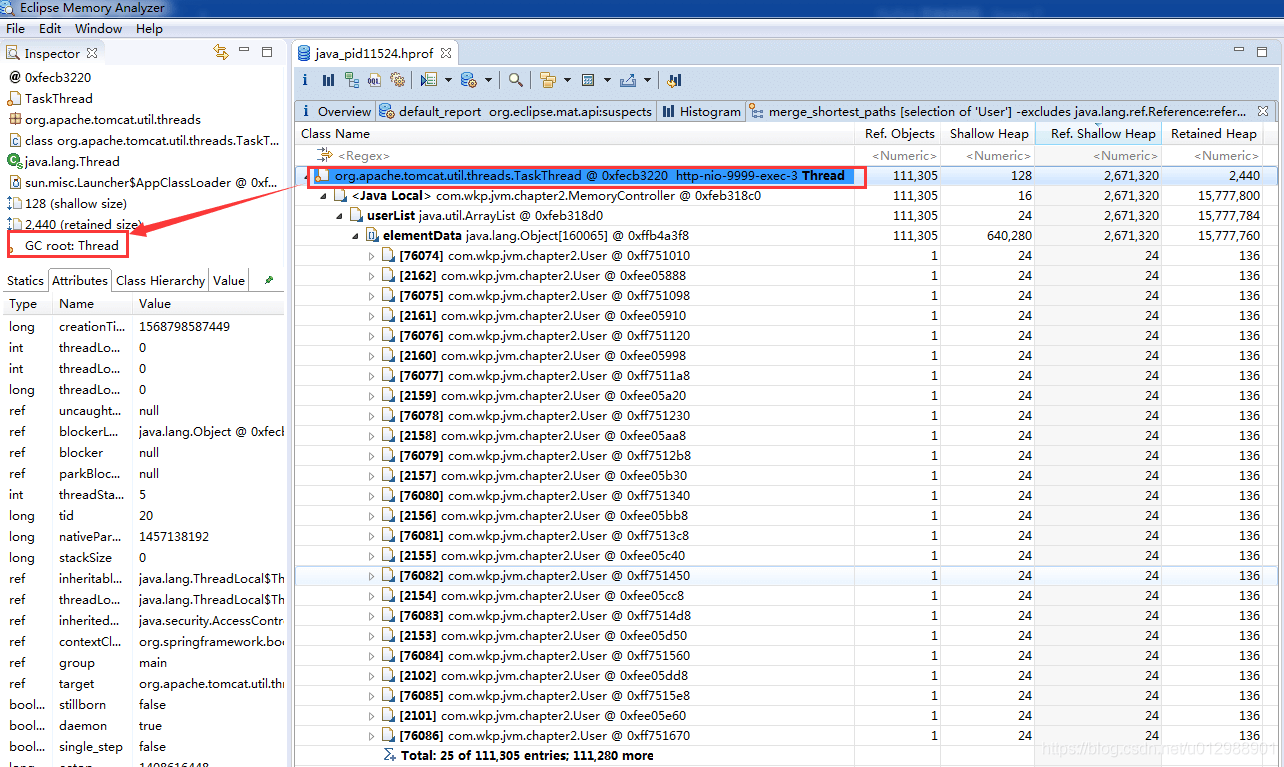
Task: Minimize the Inspector view
Action: pyautogui.click(x=244, y=51)
